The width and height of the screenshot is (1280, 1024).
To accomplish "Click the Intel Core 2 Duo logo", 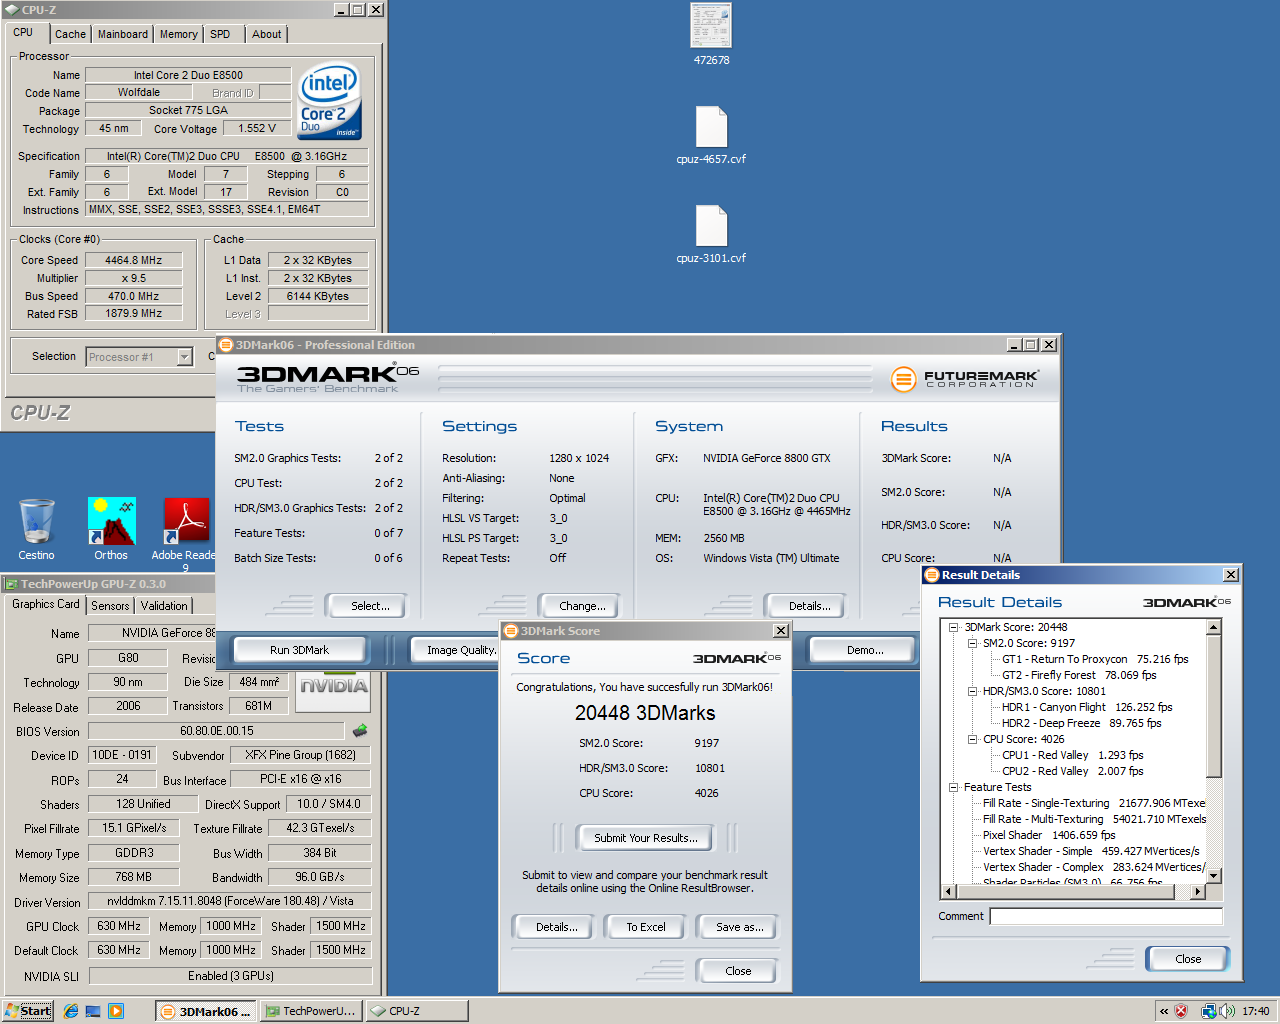I will 330,102.
